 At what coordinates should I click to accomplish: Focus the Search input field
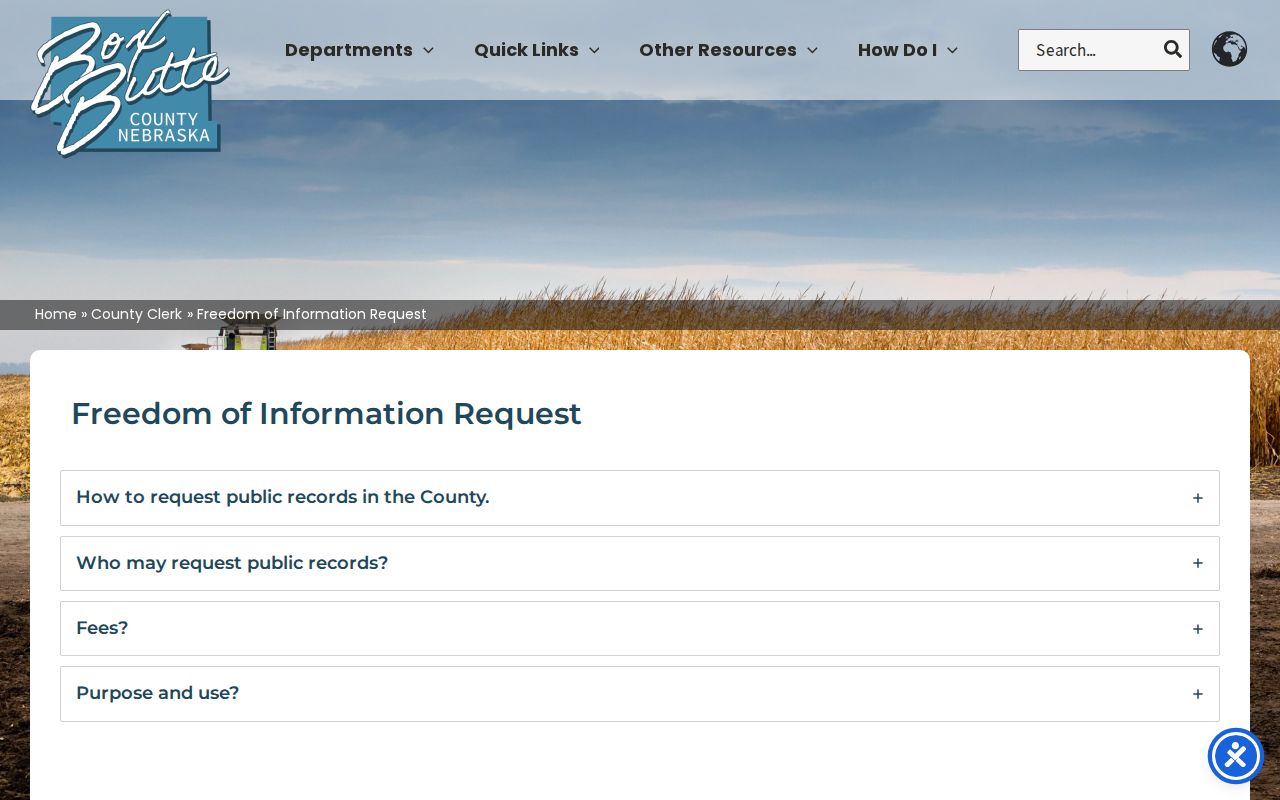pos(1090,50)
